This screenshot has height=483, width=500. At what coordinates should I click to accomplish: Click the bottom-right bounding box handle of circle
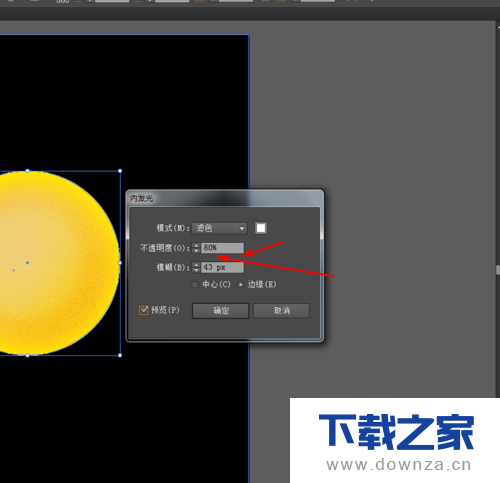pyautogui.click(x=120, y=355)
